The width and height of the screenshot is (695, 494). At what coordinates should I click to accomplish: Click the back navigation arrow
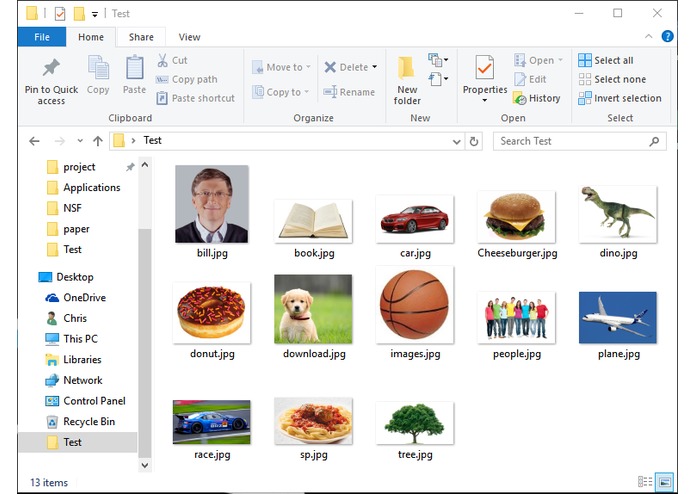coord(34,141)
